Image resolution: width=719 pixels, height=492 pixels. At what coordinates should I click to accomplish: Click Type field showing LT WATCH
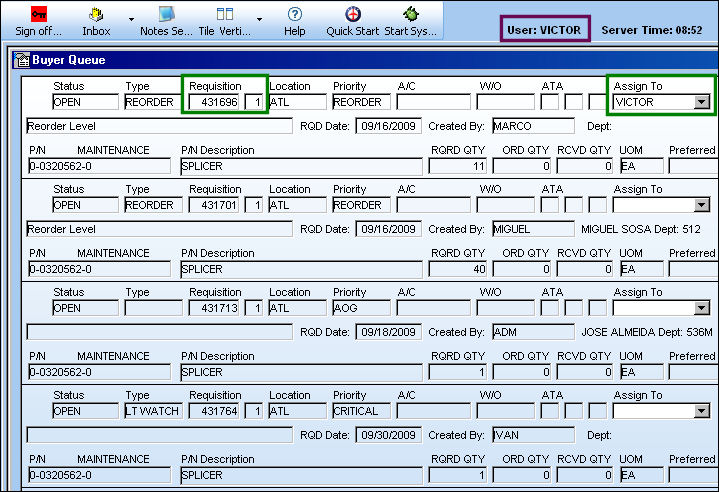pos(153,411)
